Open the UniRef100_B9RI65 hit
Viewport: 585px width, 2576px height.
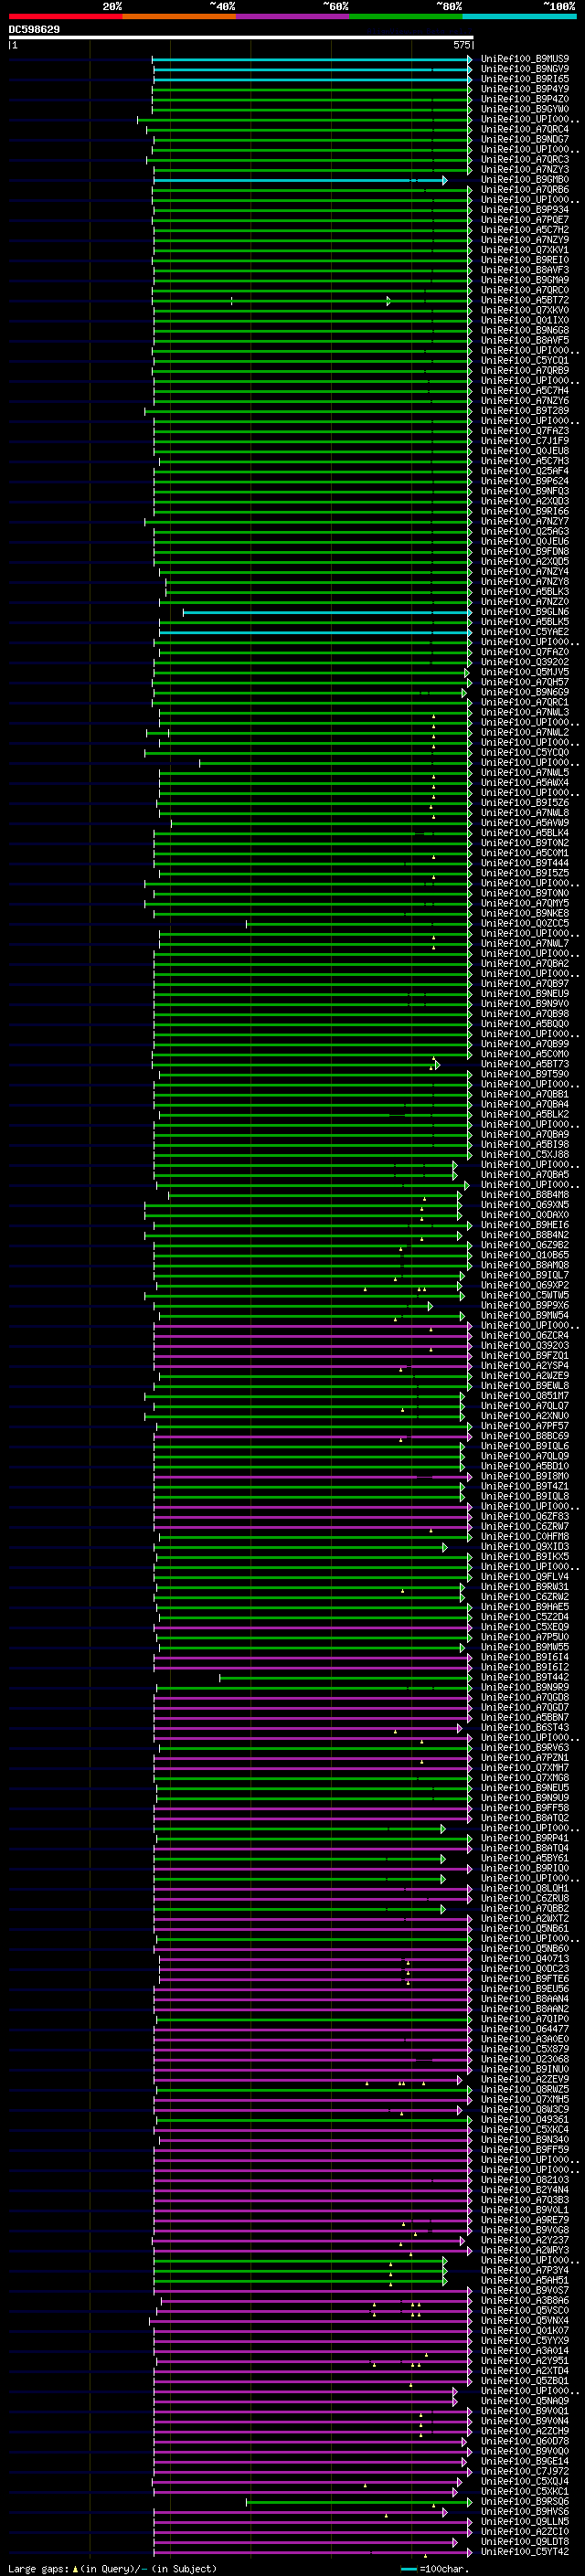525,79
